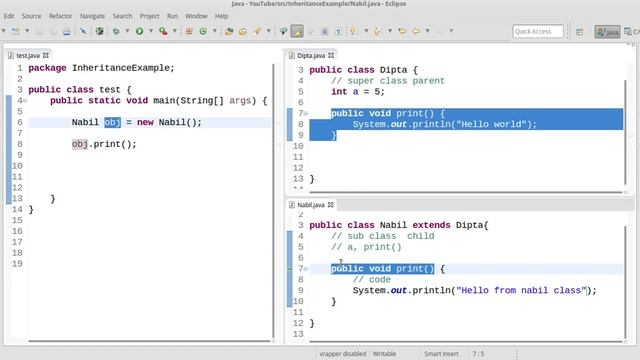
Task: Click the Skip All Breakpoints icon
Action: click(99, 31)
